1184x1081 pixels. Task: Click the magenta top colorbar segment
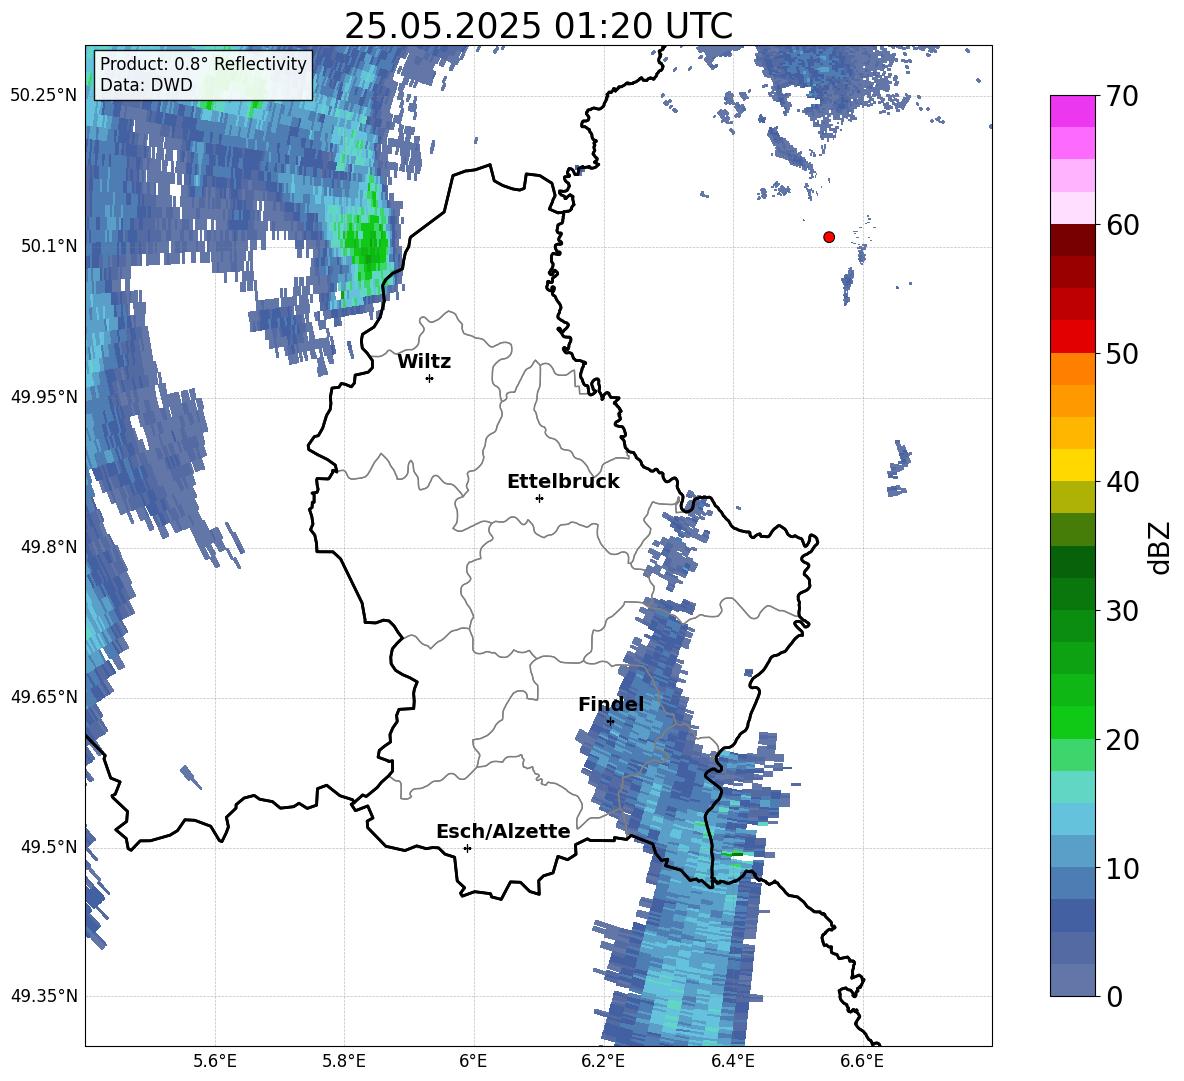coord(1072,111)
